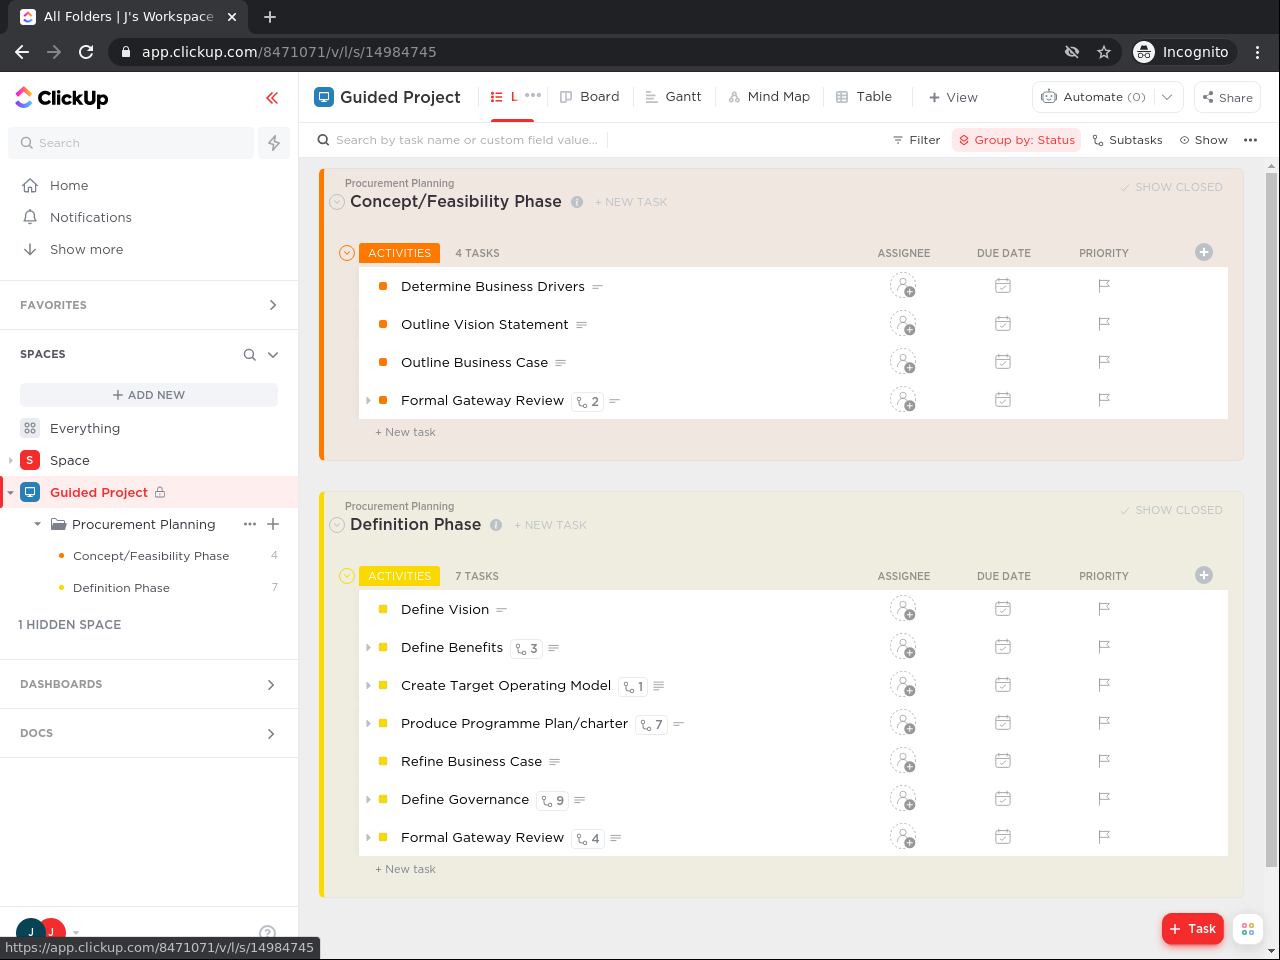Expand subtasks of Define Governance

(369, 800)
